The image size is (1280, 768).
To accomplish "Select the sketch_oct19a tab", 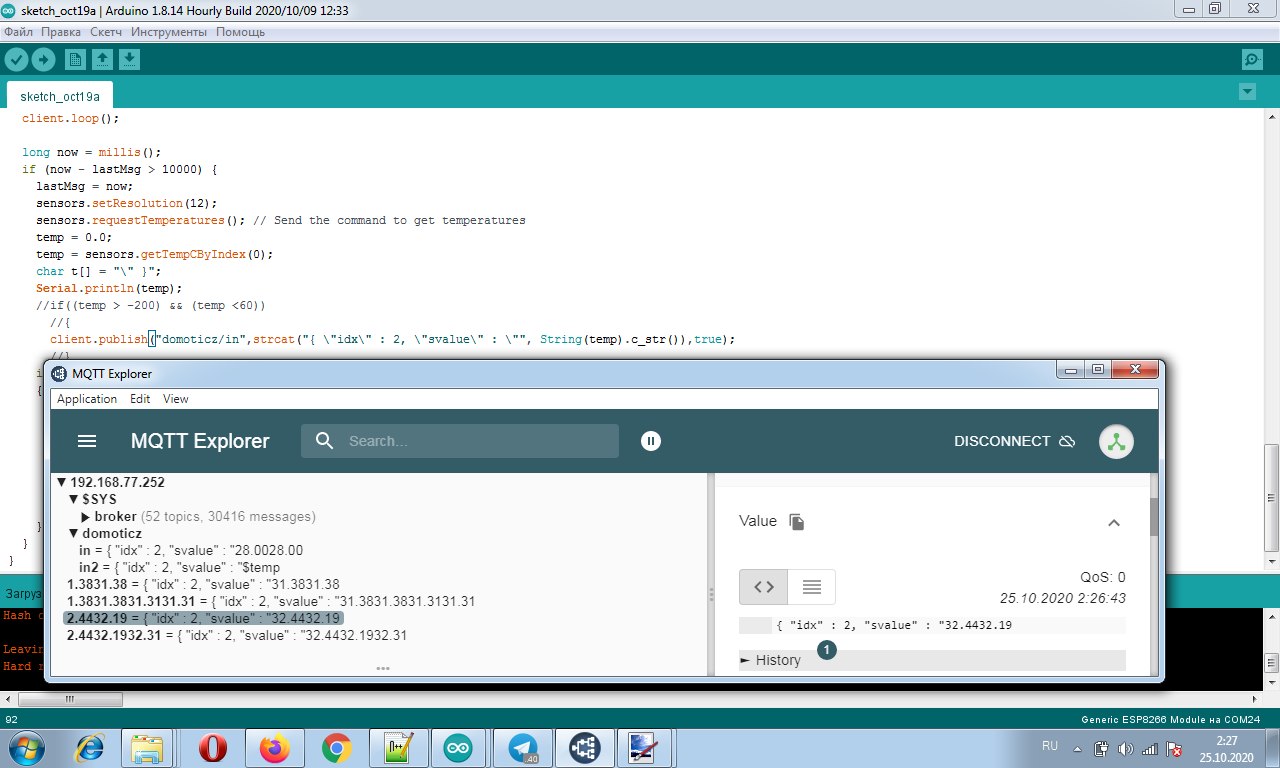I will pos(60,96).
